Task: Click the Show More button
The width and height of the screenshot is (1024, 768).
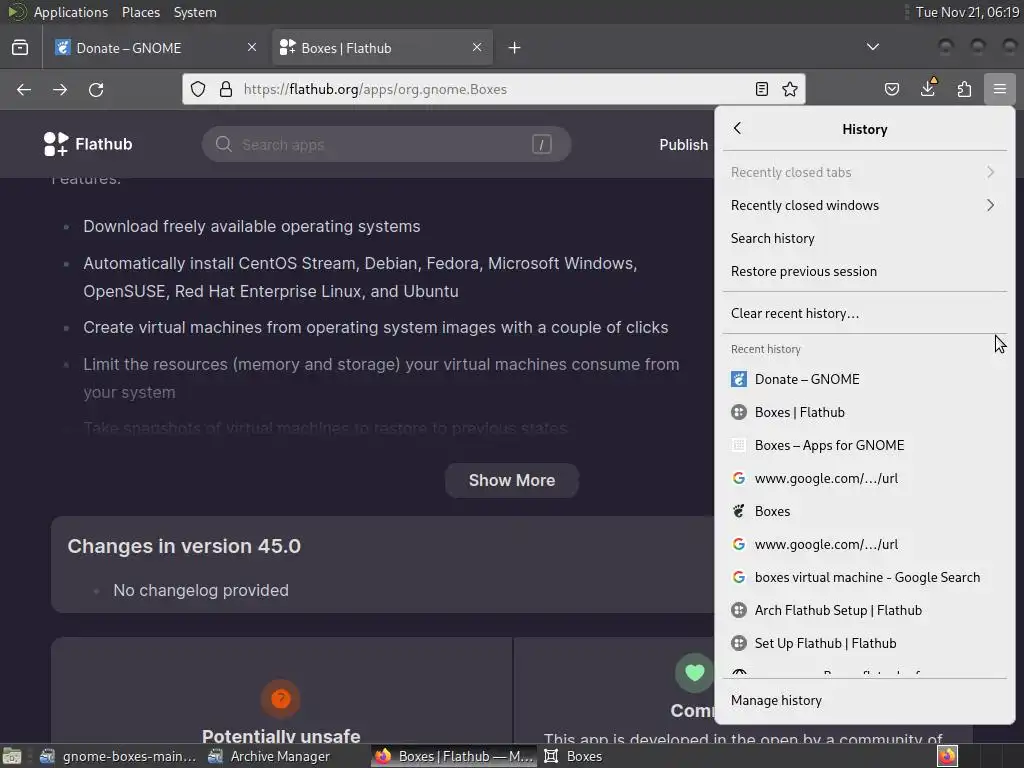Action: coord(512,480)
